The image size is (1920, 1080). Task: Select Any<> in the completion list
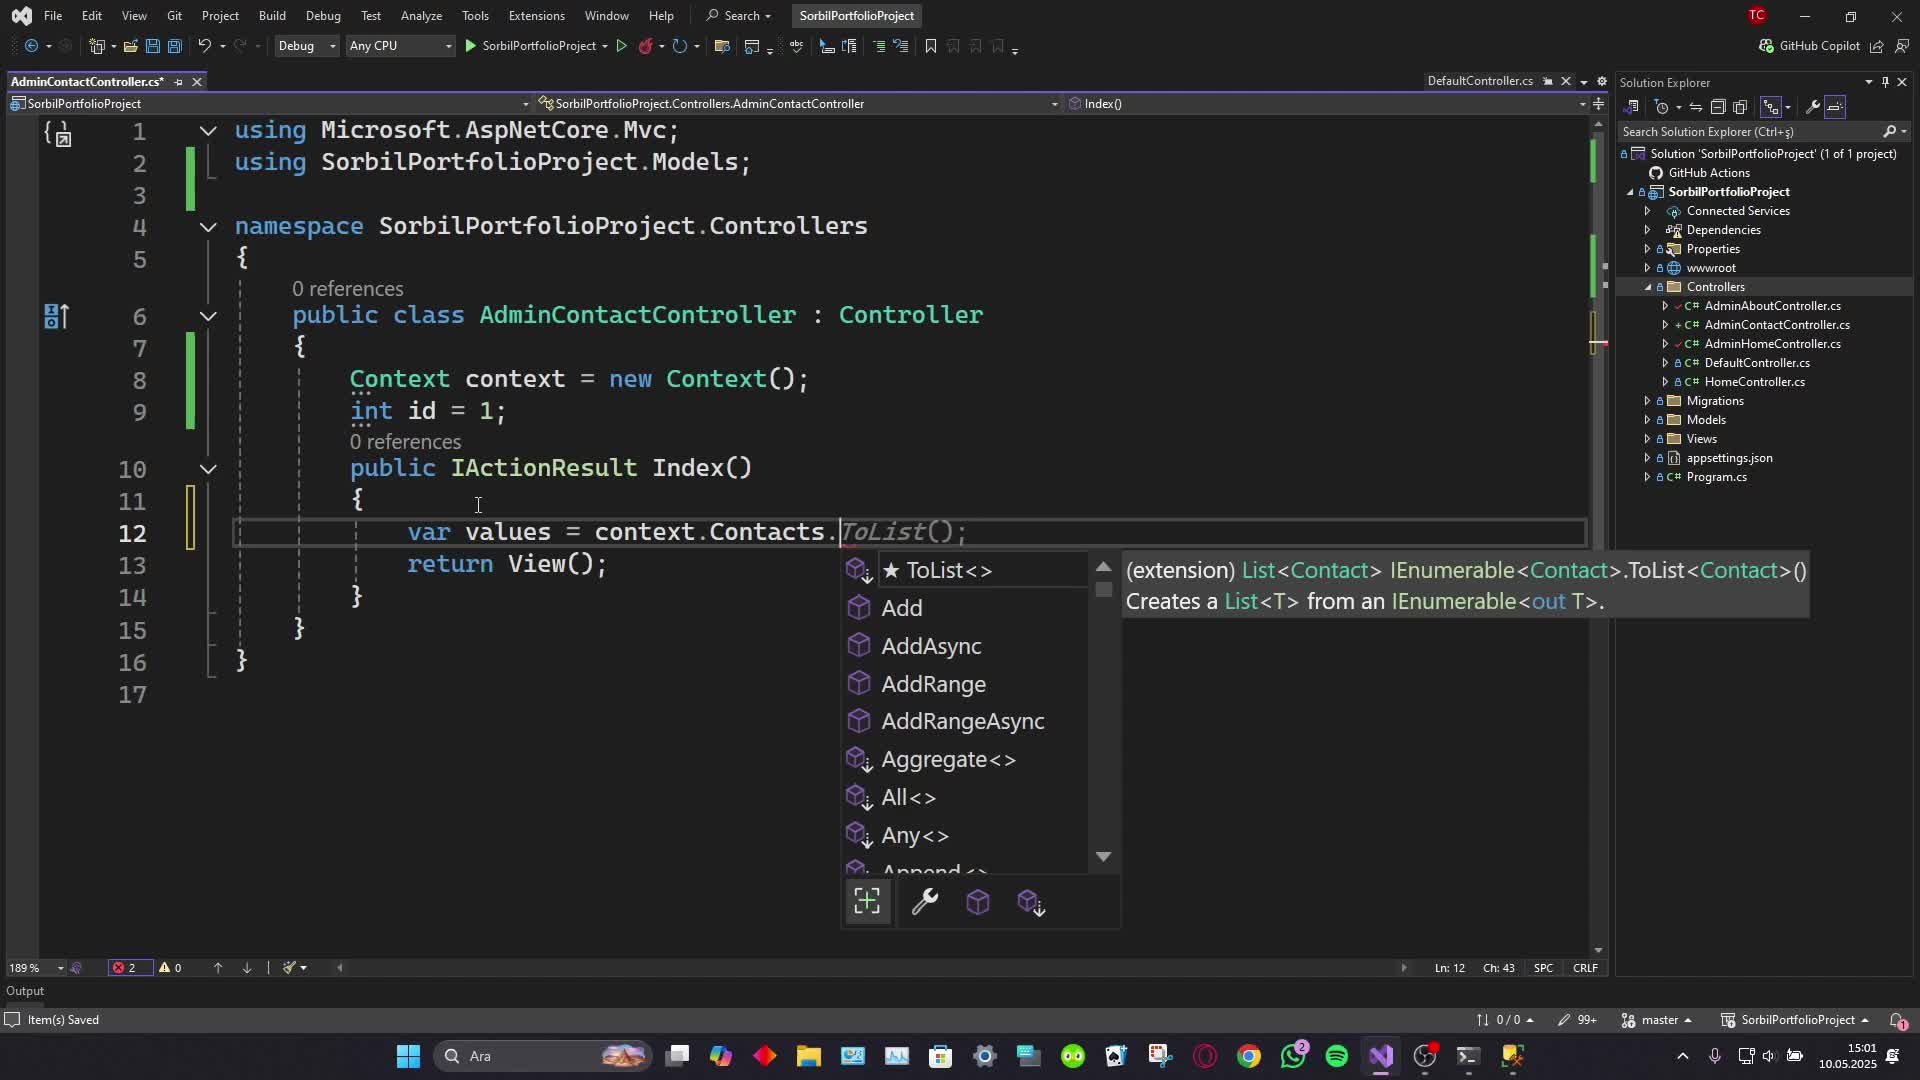coord(965,835)
